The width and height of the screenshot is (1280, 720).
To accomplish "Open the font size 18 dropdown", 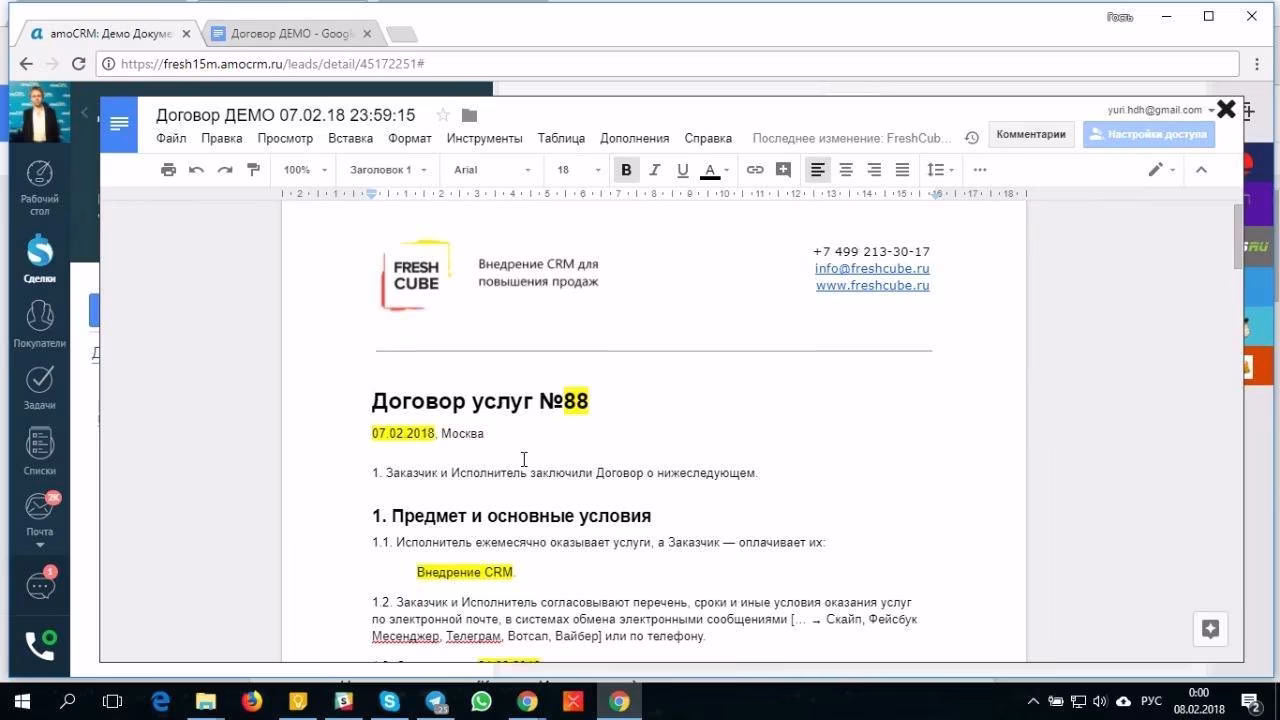I will tap(579, 170).
